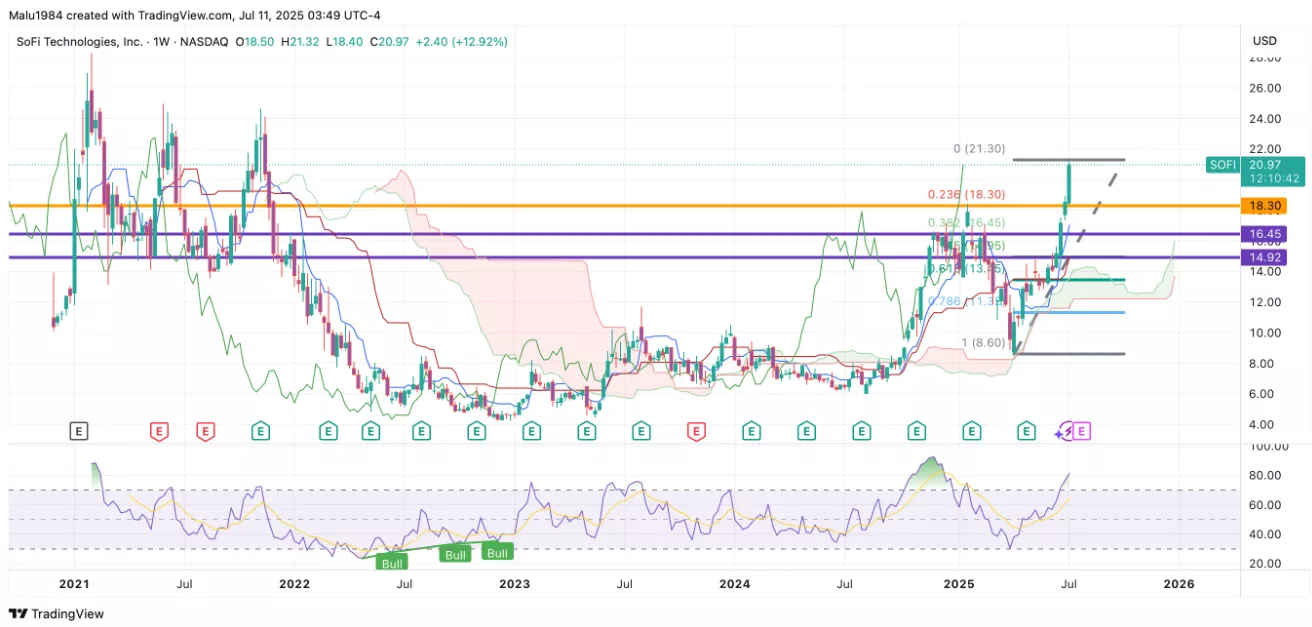
Task: Click the 0 (21.30) Fibonacci level label
Action: tap(978, 149)
